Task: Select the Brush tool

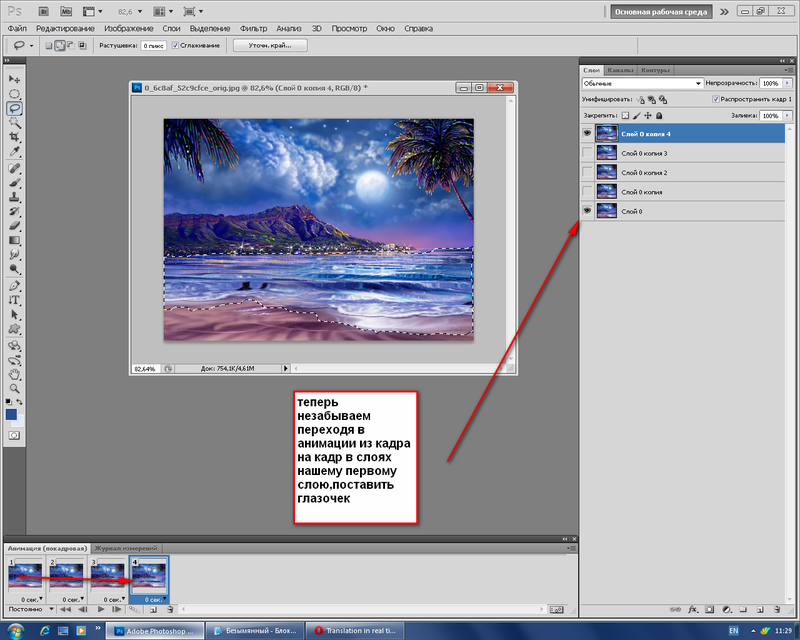Action: coord(14,183)
